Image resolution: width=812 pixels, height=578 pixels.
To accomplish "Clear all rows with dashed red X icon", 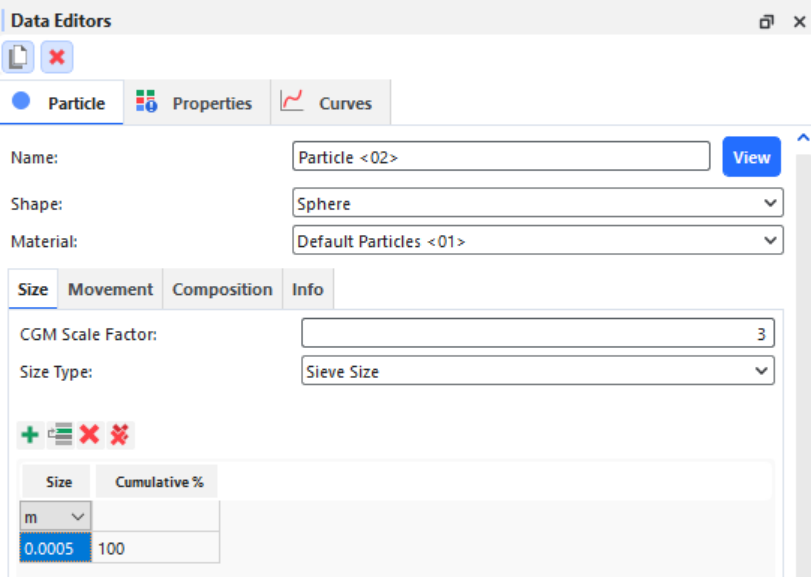I will [120, 435].
